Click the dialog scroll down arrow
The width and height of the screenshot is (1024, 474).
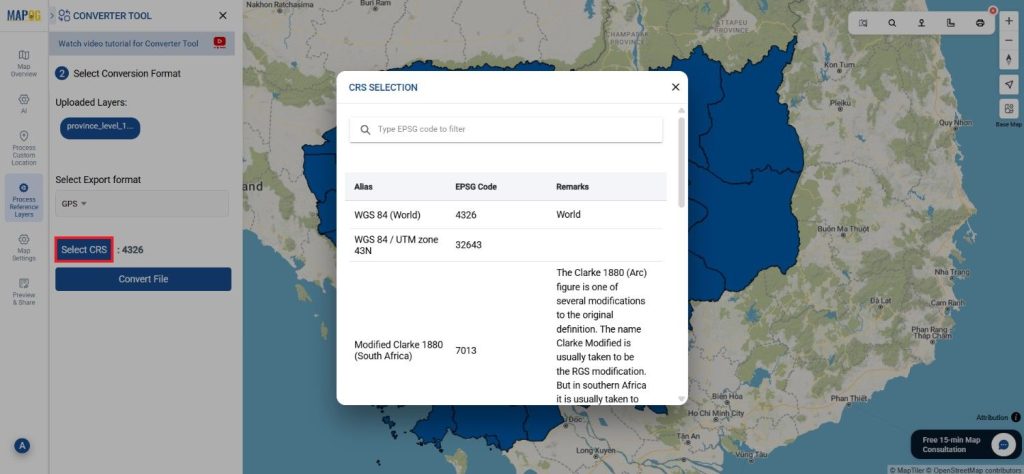[682, 398]
